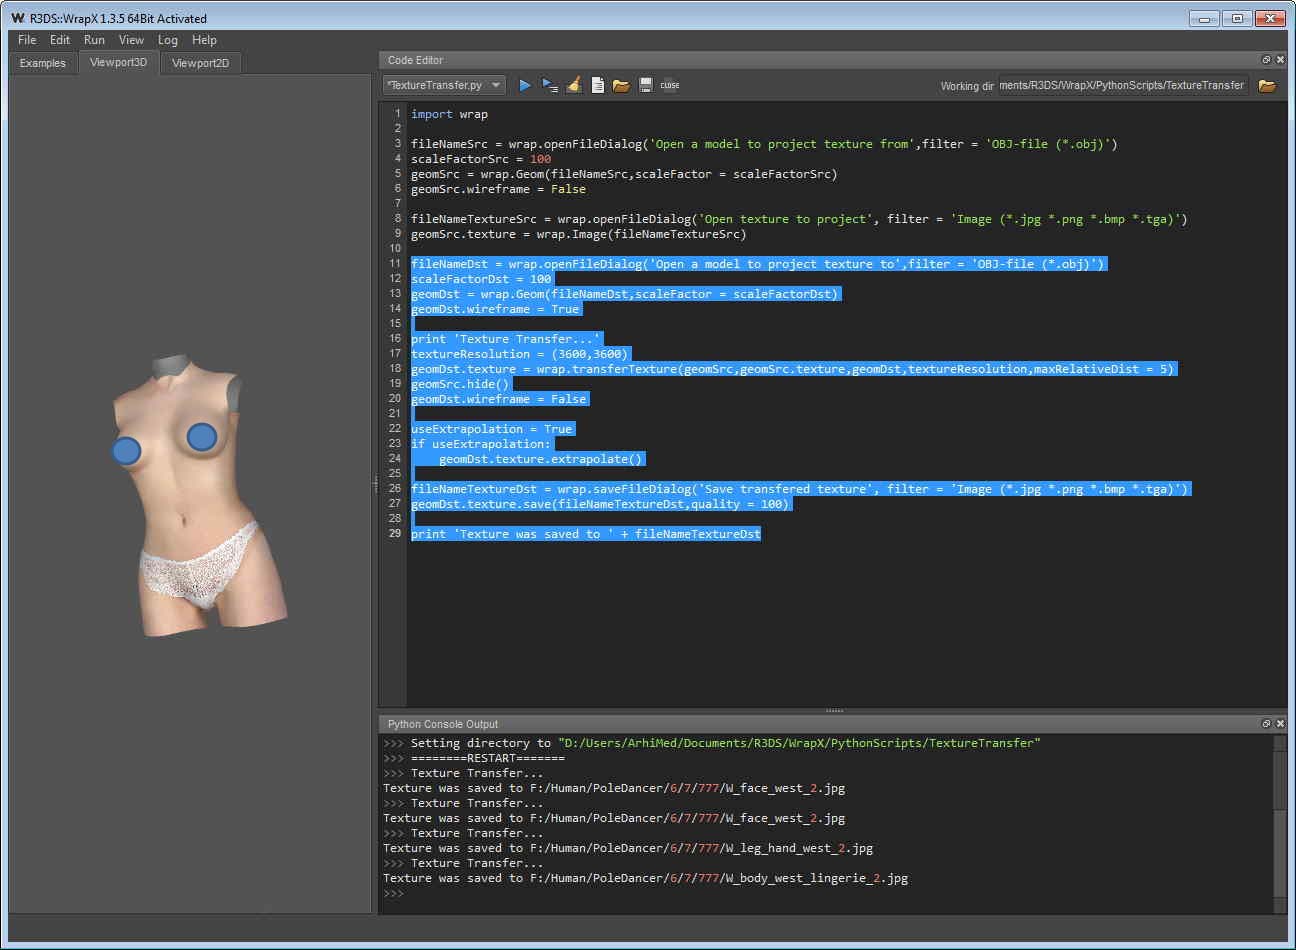Undock the Code Editor panel
The width and height of the screenshot is (1296, 950).
point(1266,60)
